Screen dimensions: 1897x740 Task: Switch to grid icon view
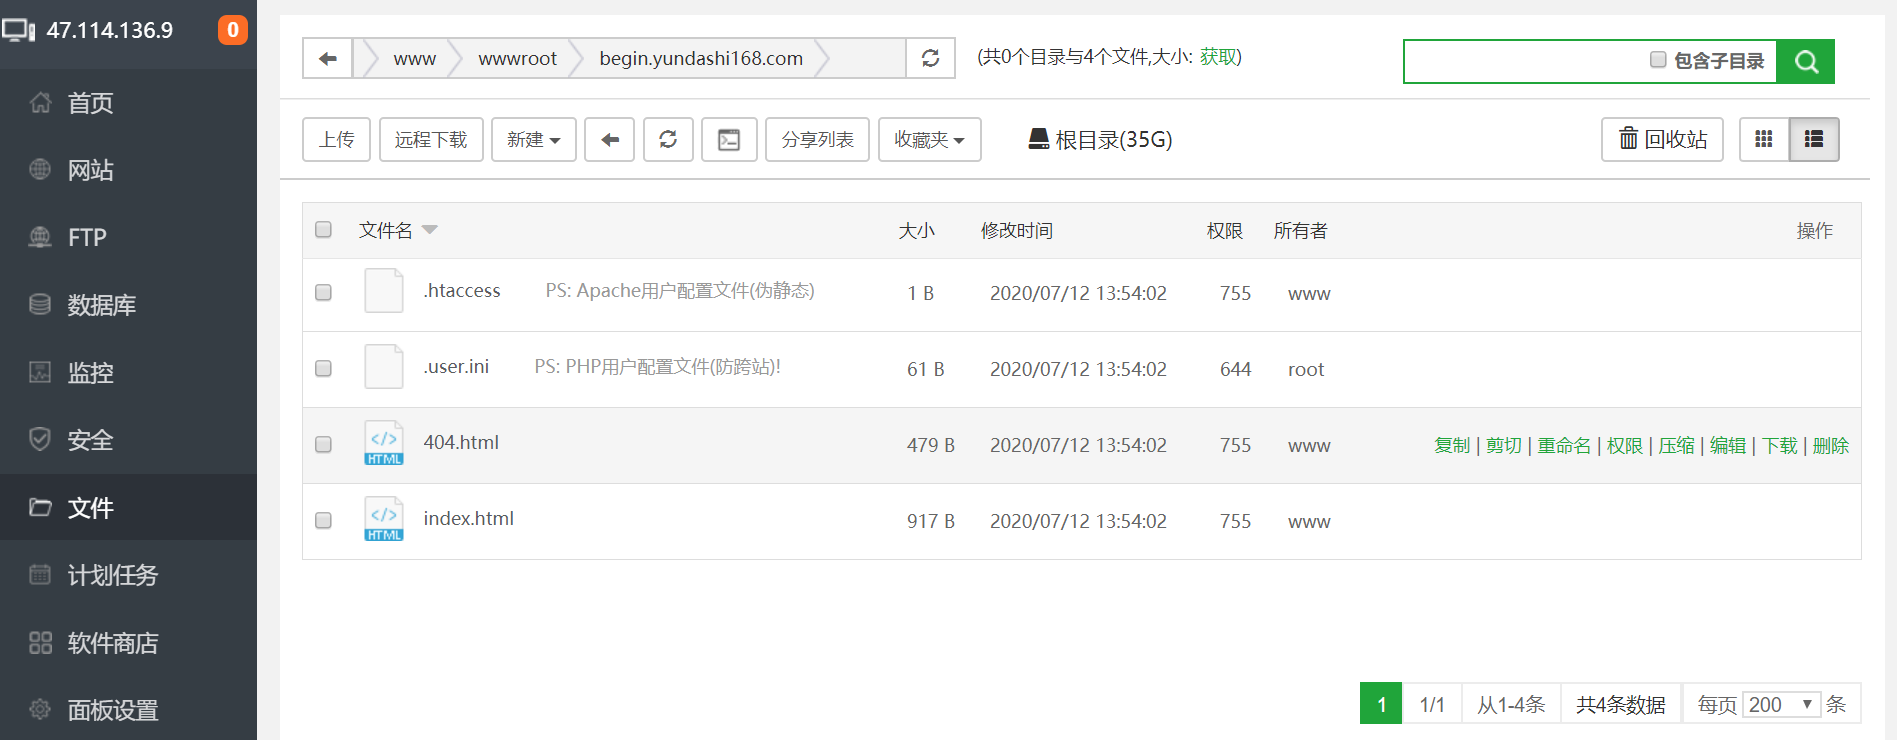coord(1764,139)
